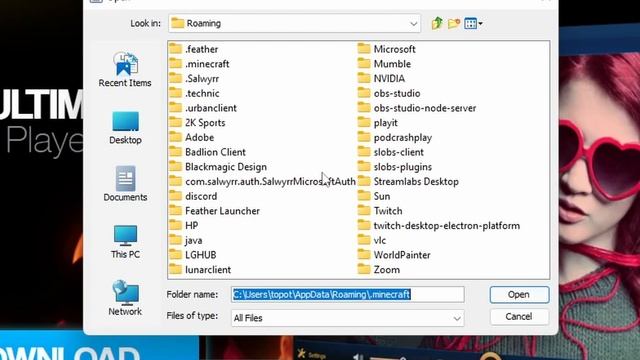Open Network in the sidebar
The height and width of the screenshot is (360, 640).
point(125,298)
